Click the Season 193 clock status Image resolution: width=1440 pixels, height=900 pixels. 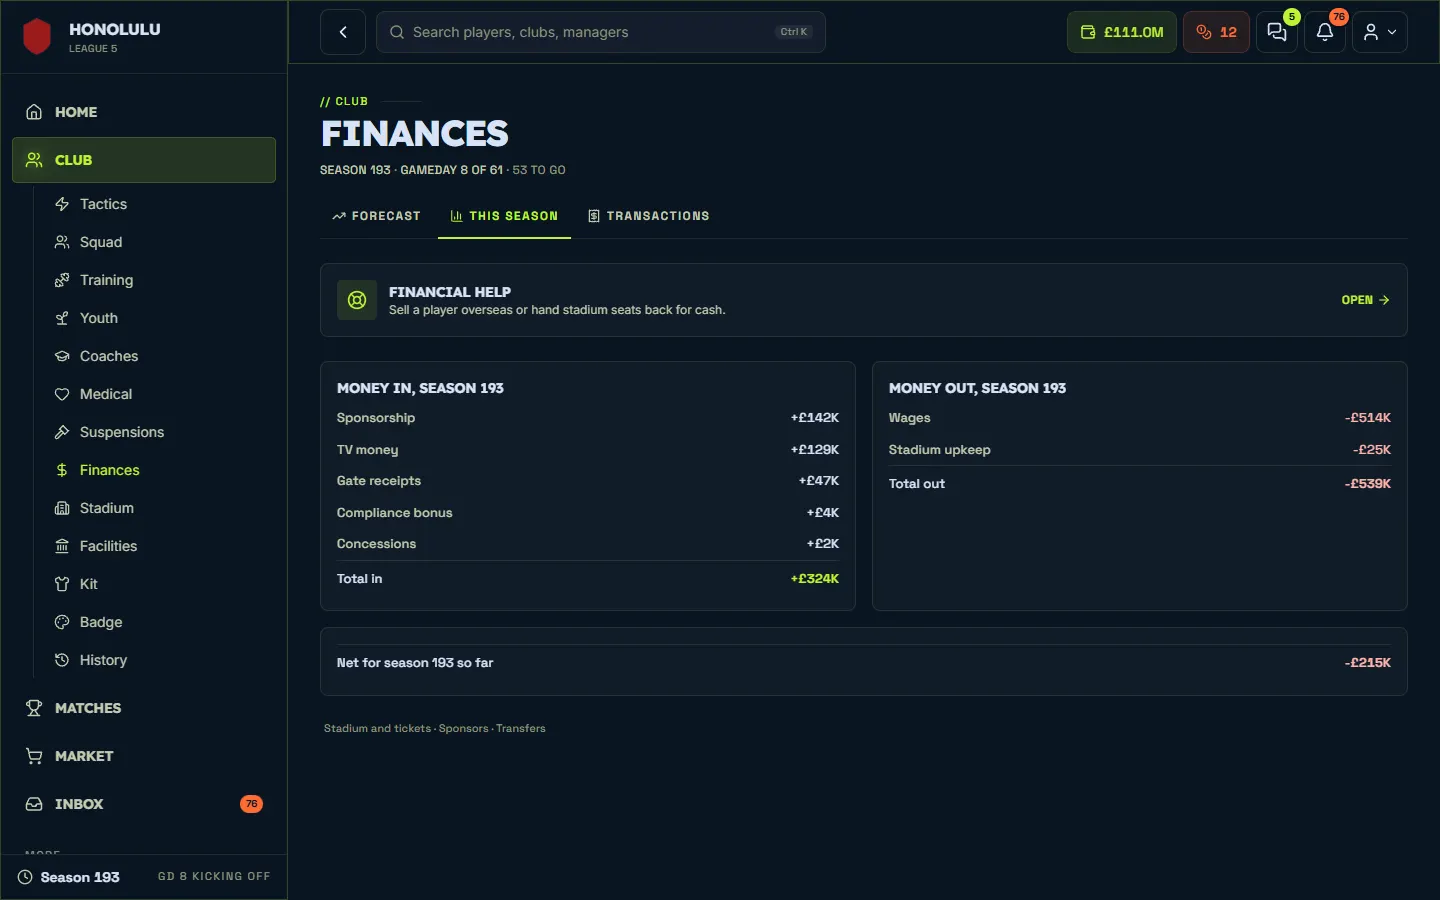(x=69, y=877)
